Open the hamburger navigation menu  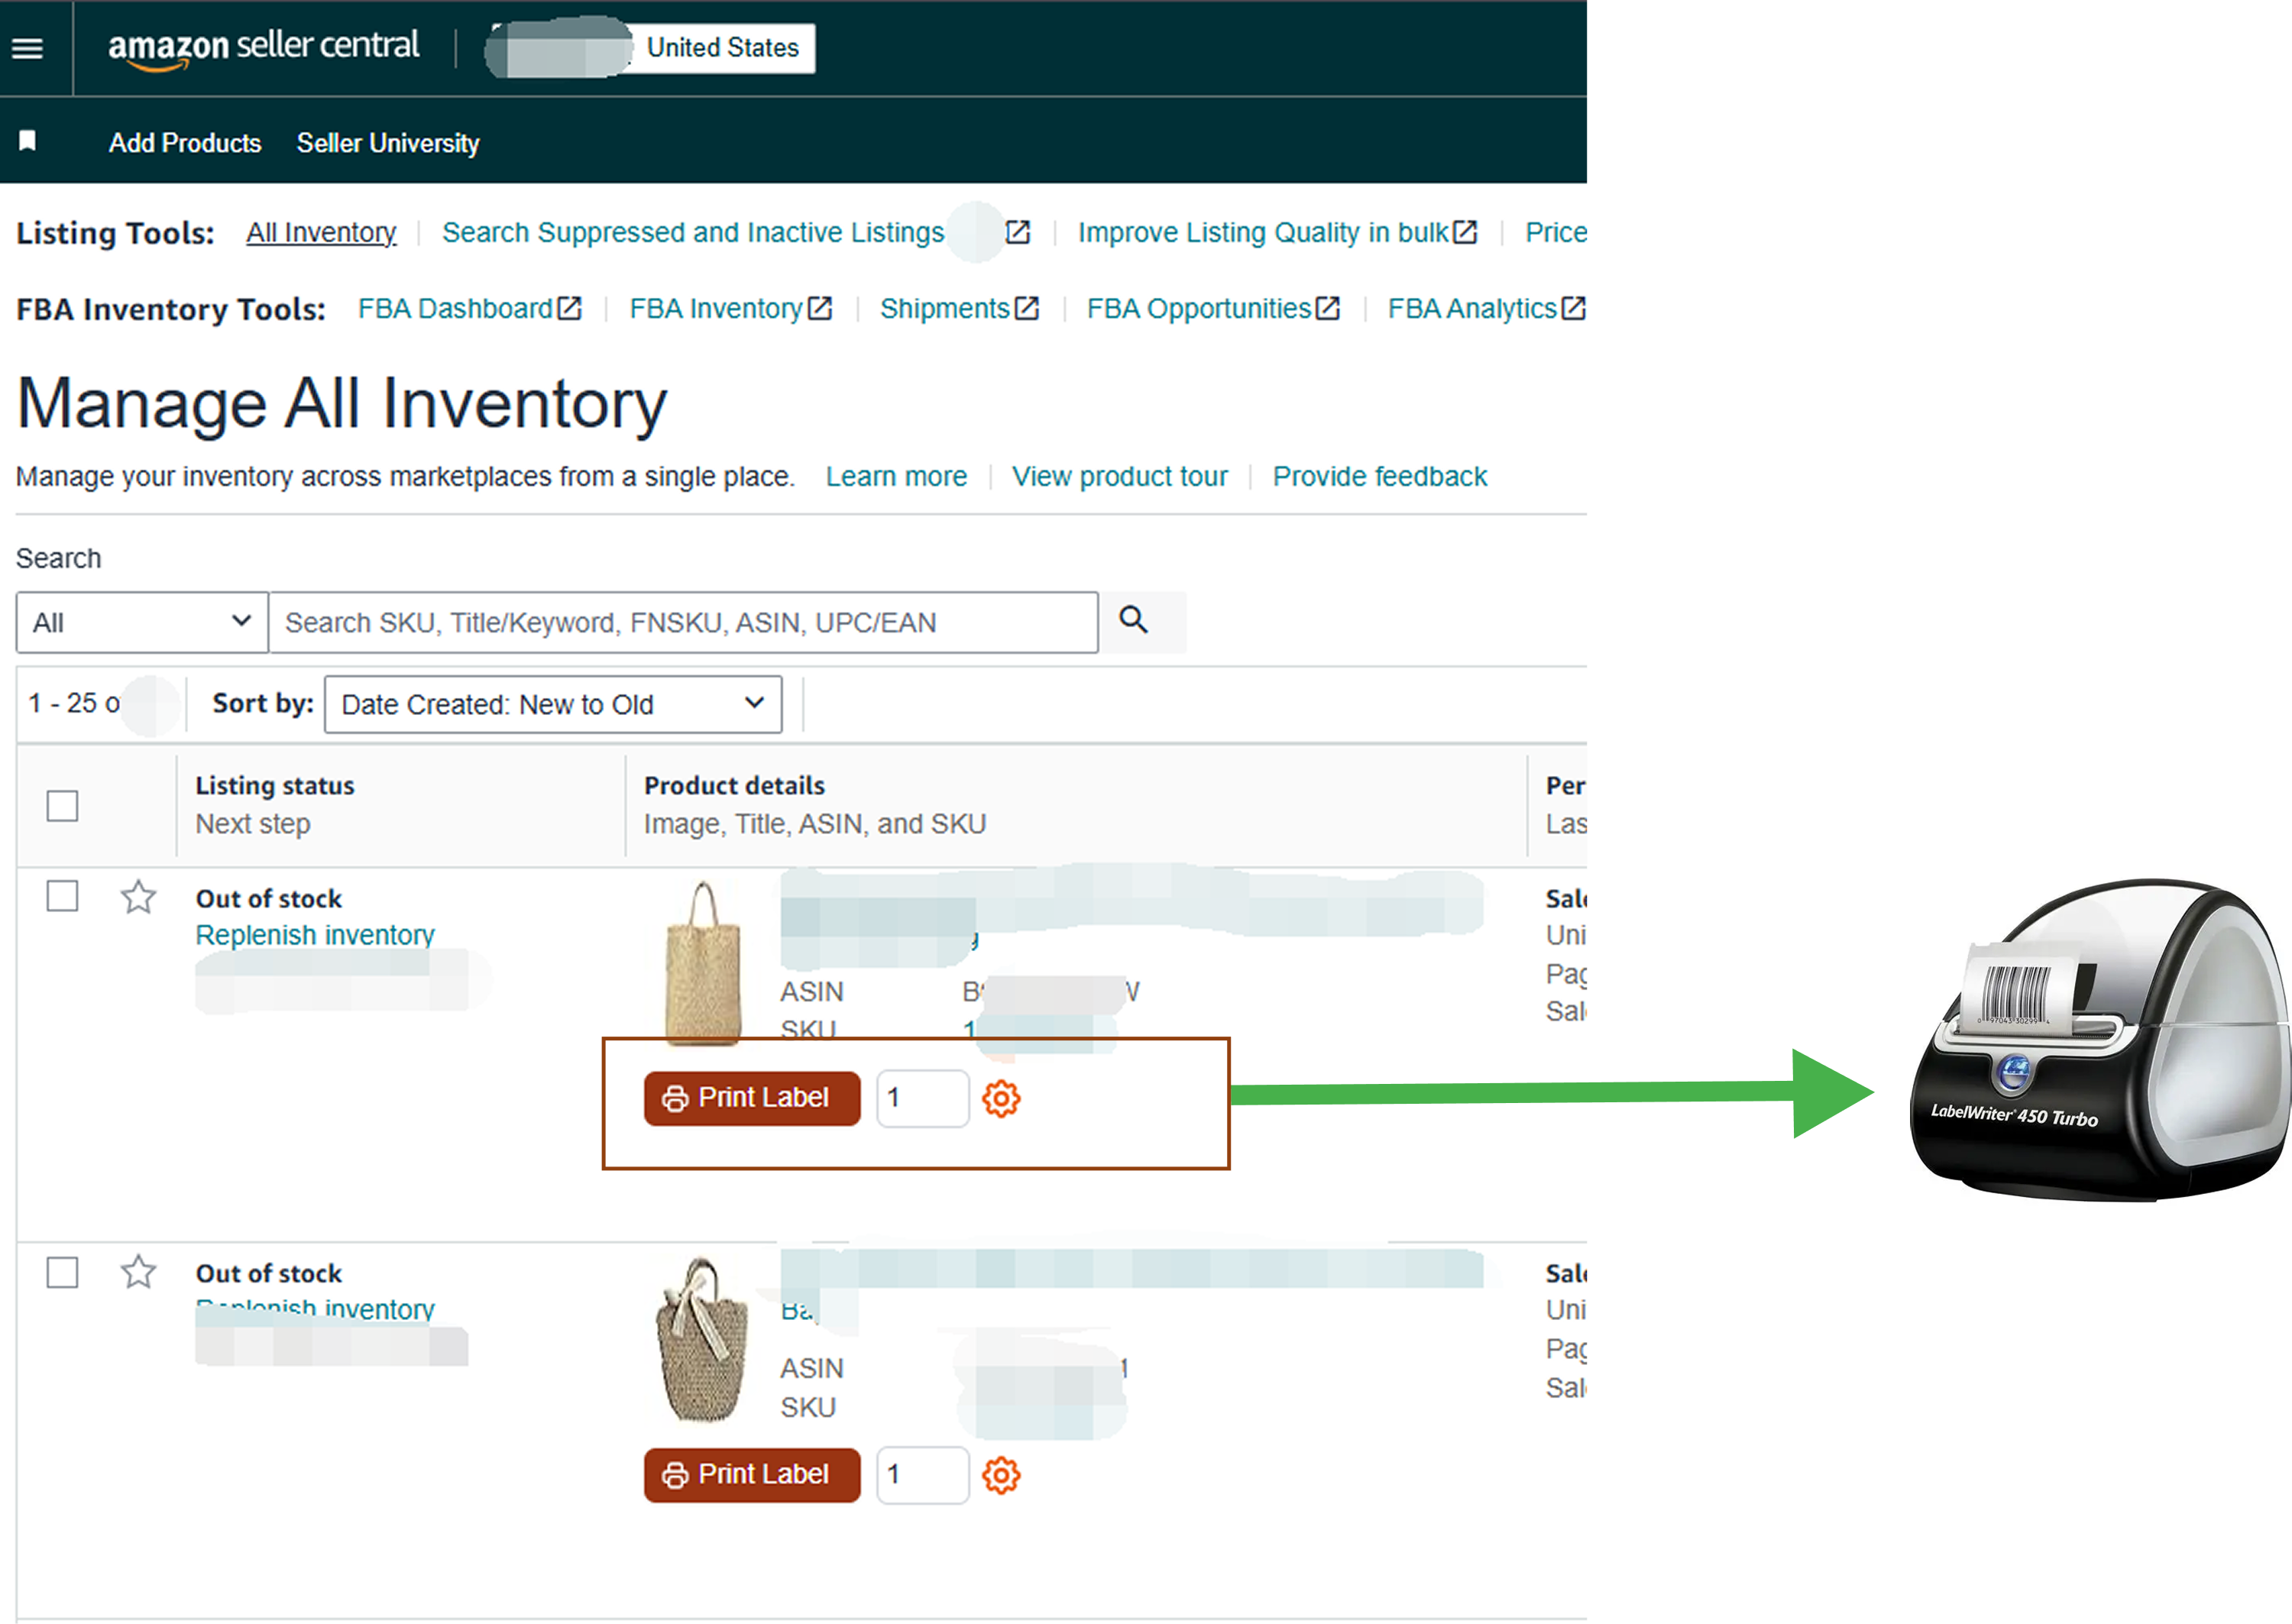point(28,48)
